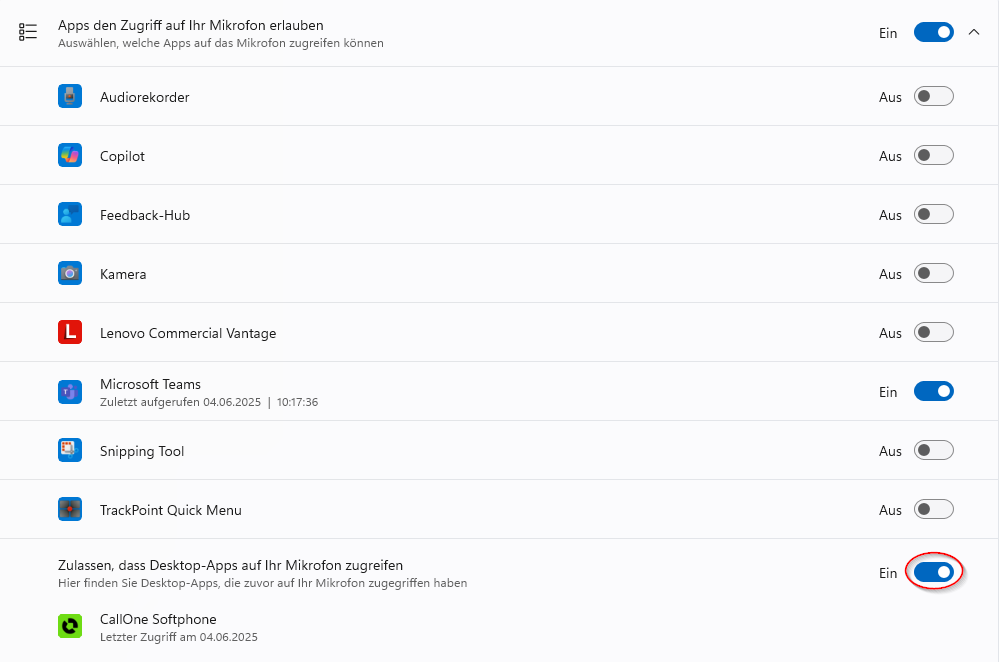The height and width of the screenshot is (662, 999).
Task: Click the Snipping Tool icon
Action: pyautogui.click(x=70, y=450)
